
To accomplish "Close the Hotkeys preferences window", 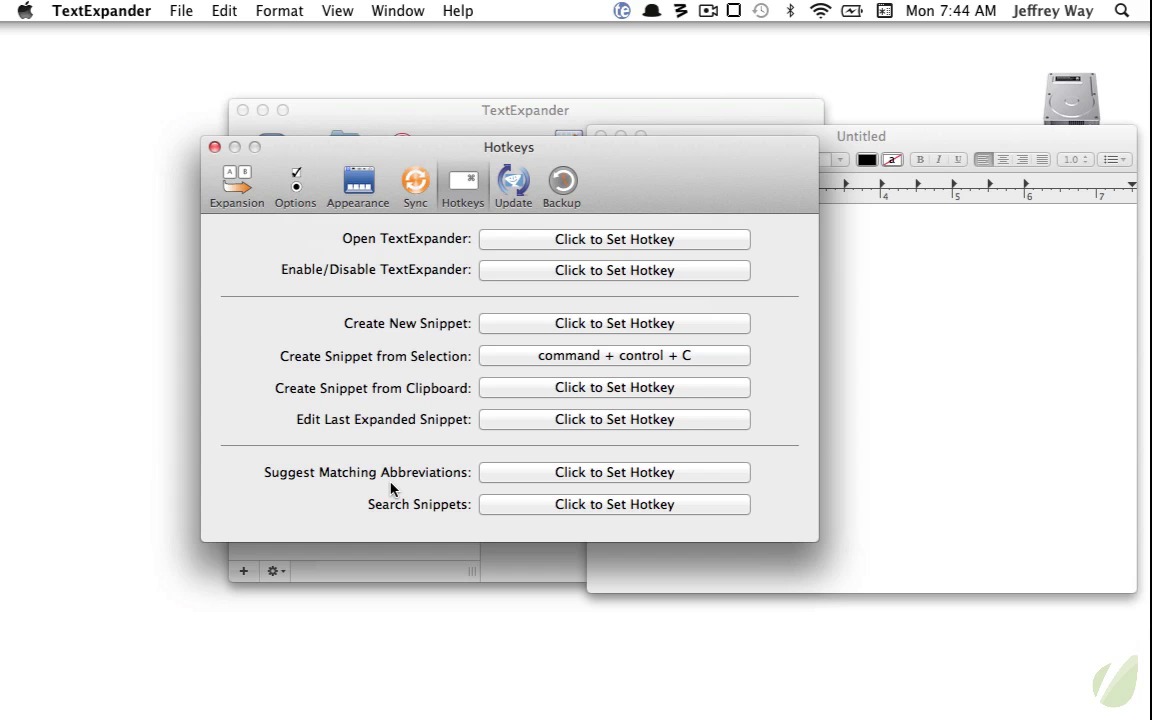I will click(x=215, y=147).
